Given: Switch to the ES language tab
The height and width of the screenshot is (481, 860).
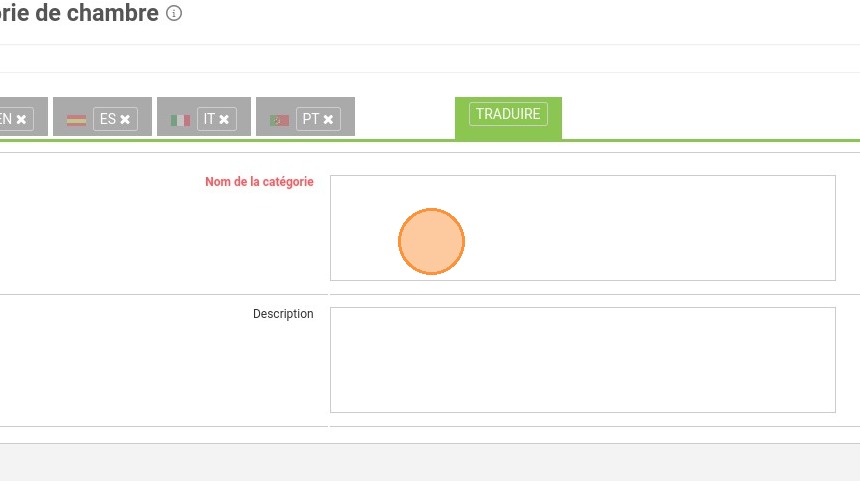Looking at the screenshot, I should pyautogui.click(x=103, y=116).
